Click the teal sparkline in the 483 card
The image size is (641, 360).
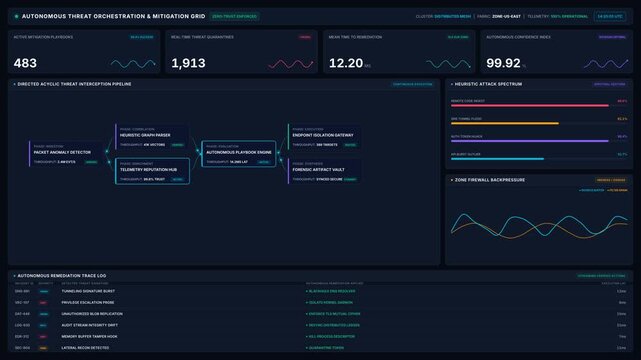[x=133, y=64]
